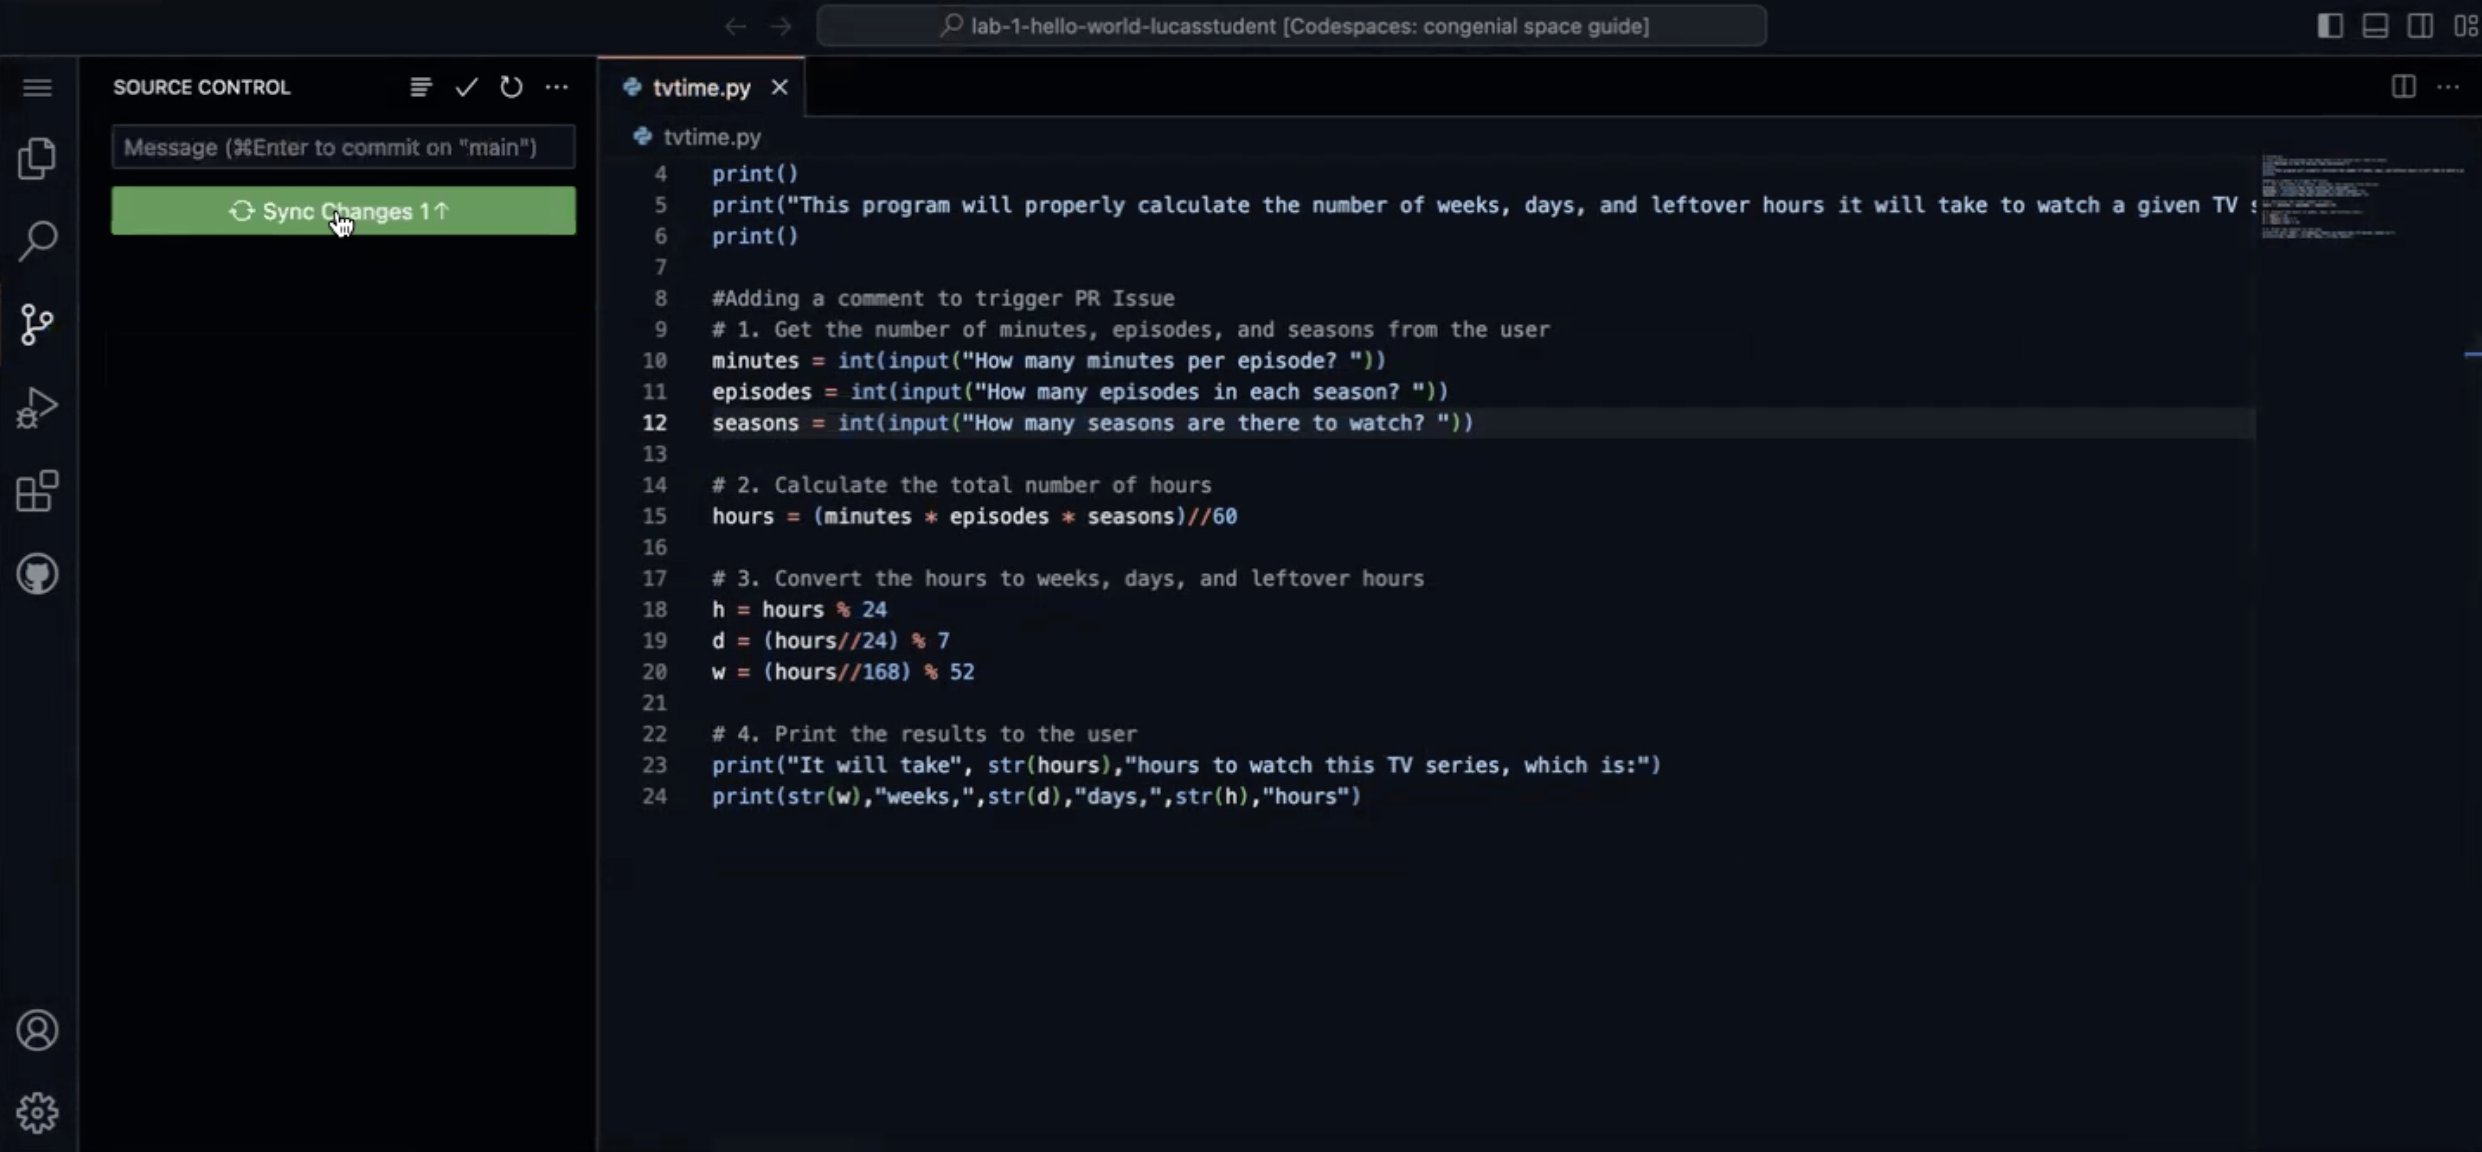Place cursor in '#Adding a comment to trigger PR Issue'
The image size is (2482, 1152).
click(943, 298)
